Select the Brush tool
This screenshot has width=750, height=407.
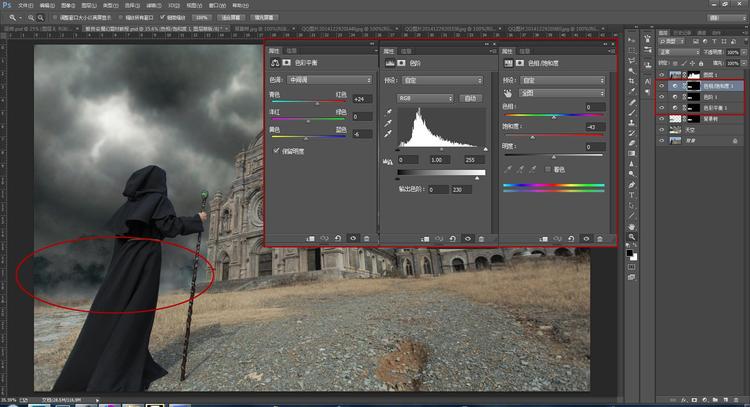click(632, 112)
